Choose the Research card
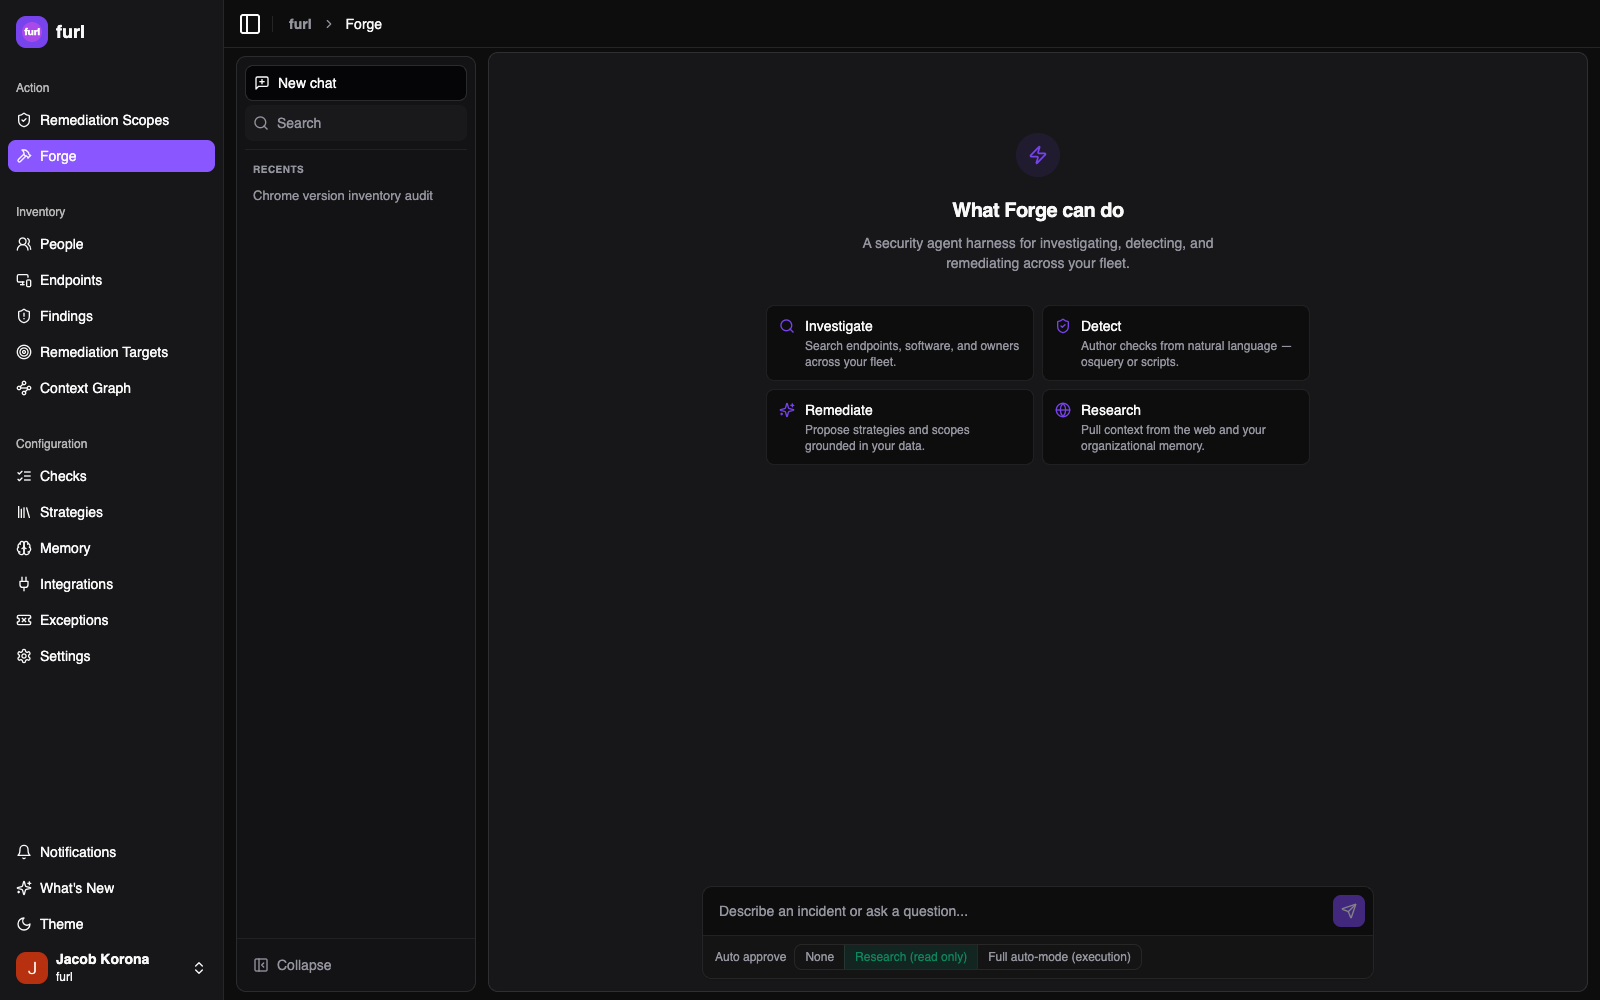The image size is (1600, 1000). pos(1176,427)
